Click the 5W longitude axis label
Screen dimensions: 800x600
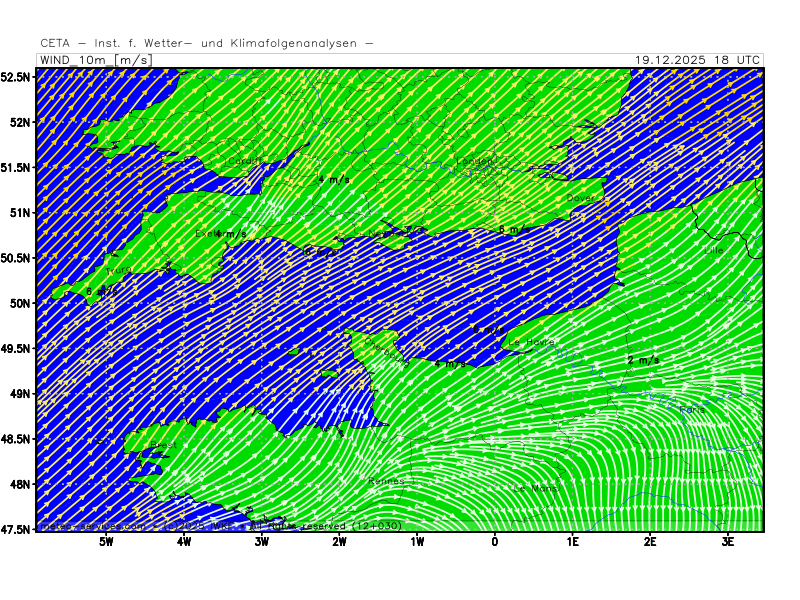[x=106, y=542]
